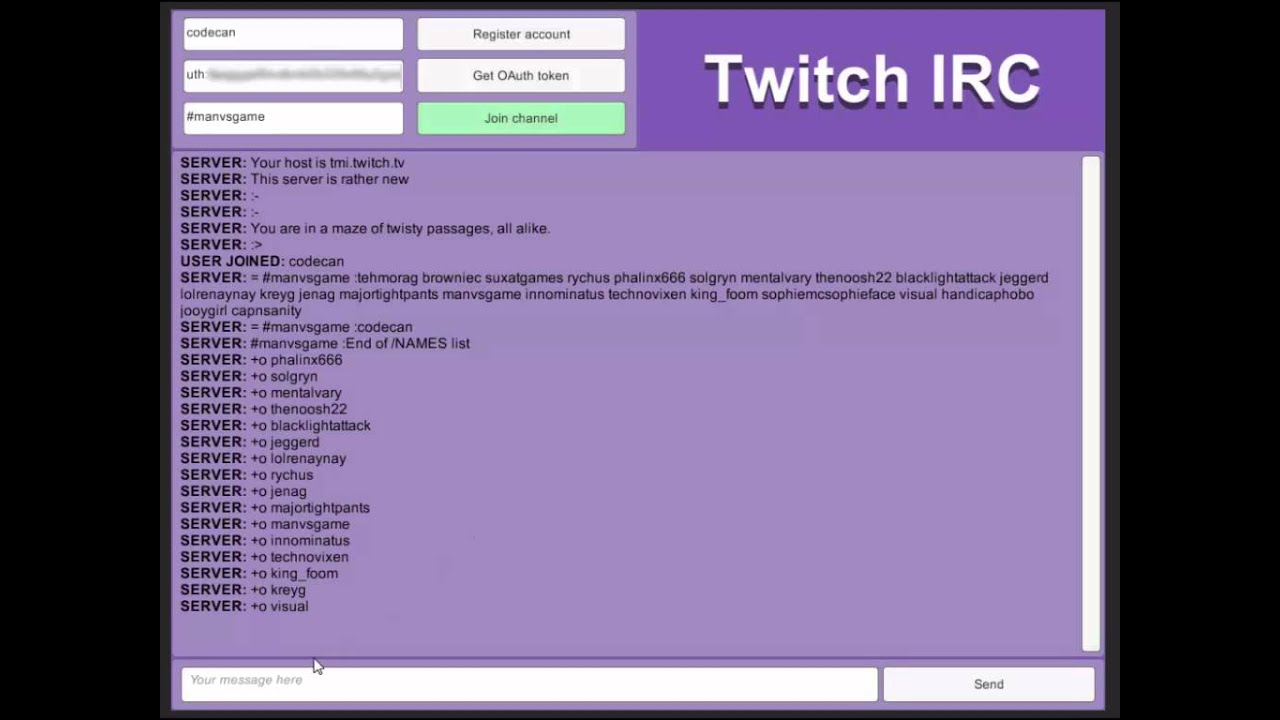This screenshot has width=1280, height=720.
Task: Click the '+o lolrenaynay' line
Action: (x=263, y=458)
